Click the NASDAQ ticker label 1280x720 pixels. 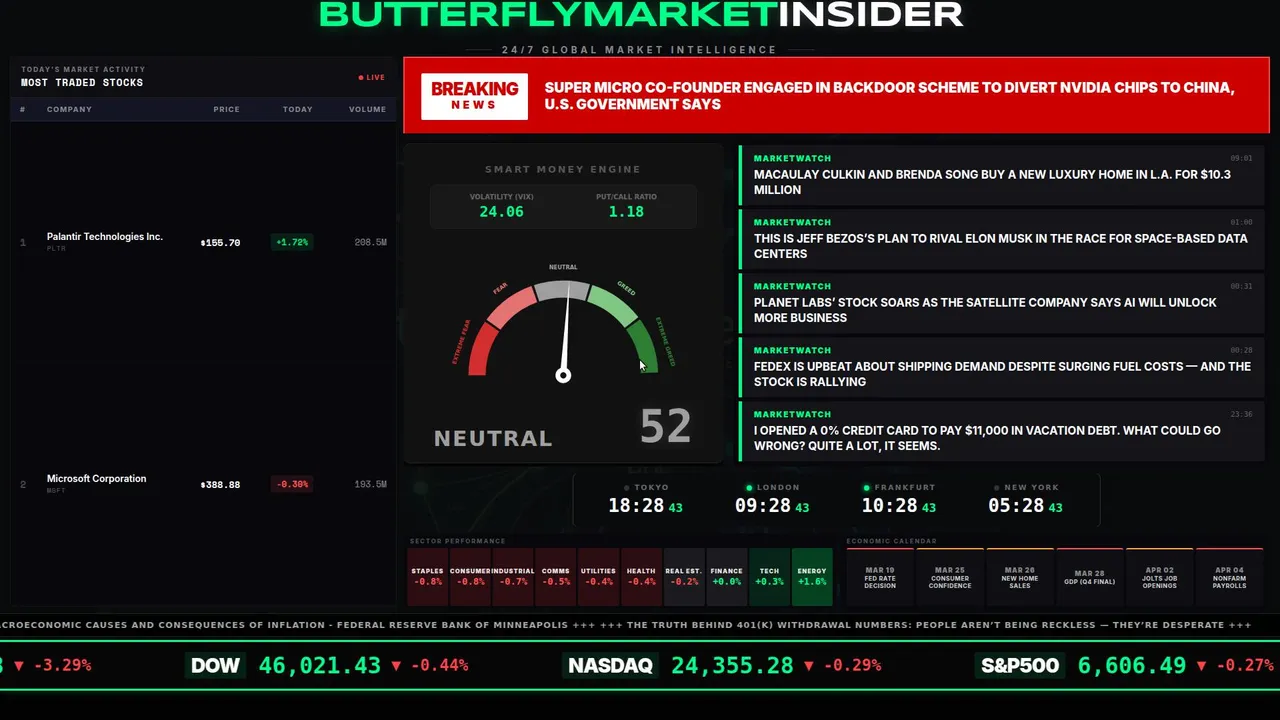[x=610, y=666]
